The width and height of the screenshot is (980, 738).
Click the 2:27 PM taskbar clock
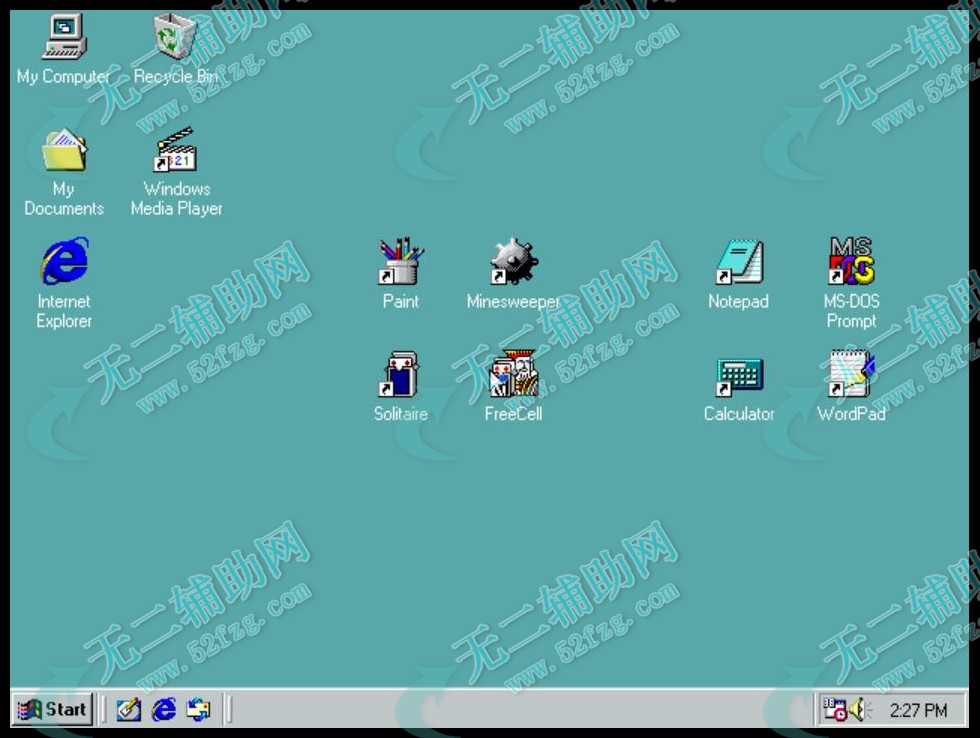(918, 711)
